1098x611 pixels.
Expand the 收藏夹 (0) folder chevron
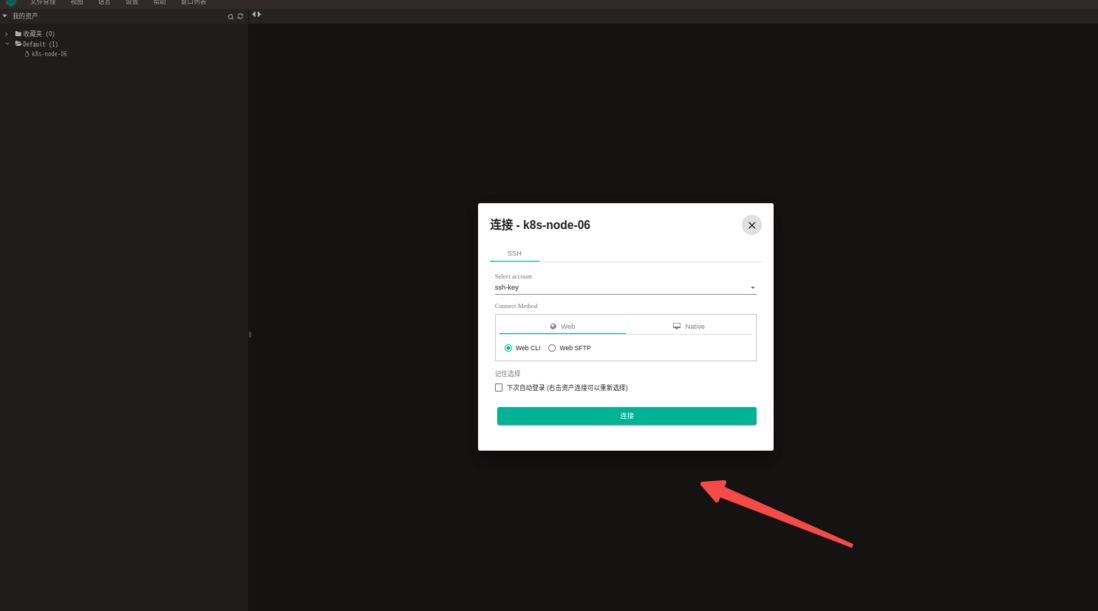click(x=7, y=34)
